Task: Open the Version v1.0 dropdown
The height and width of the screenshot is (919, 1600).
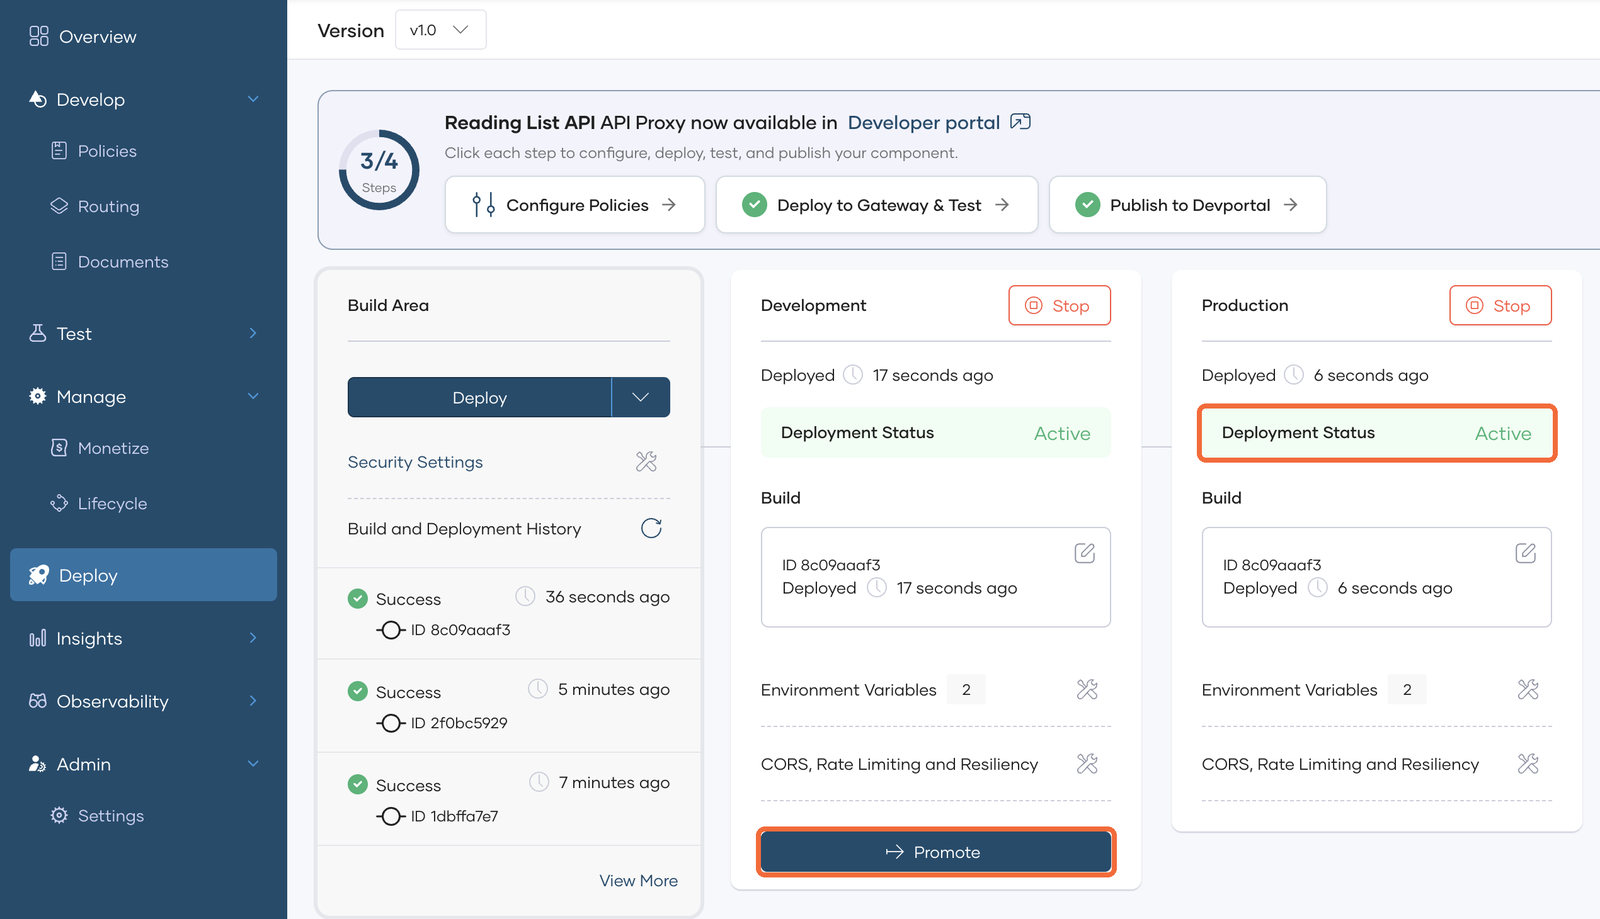Action: tap(440, 30)
